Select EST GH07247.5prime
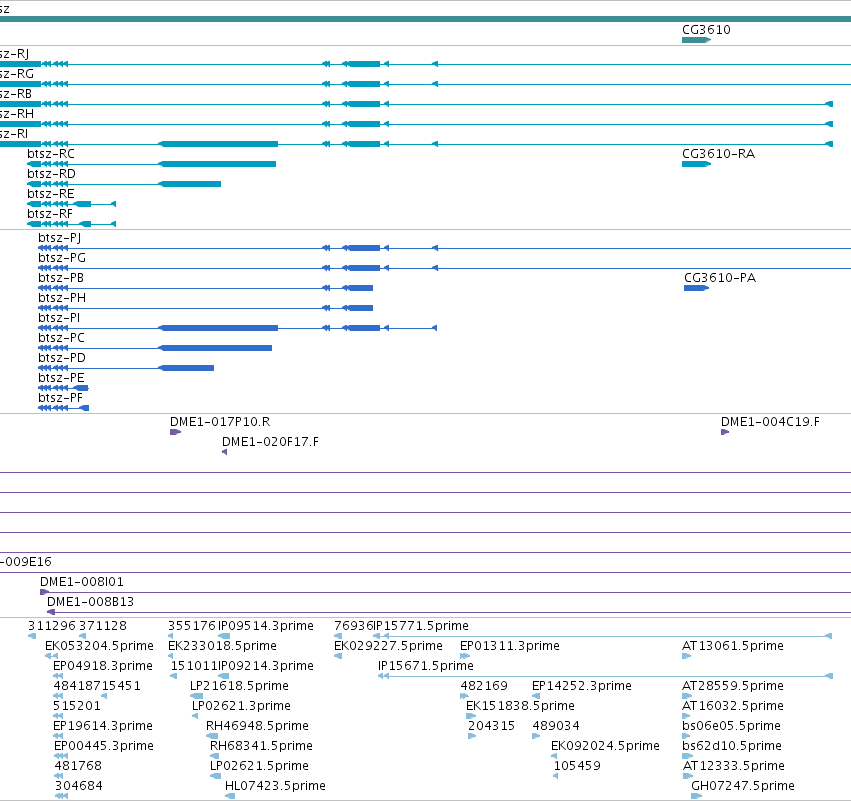 tap(742, 786)
